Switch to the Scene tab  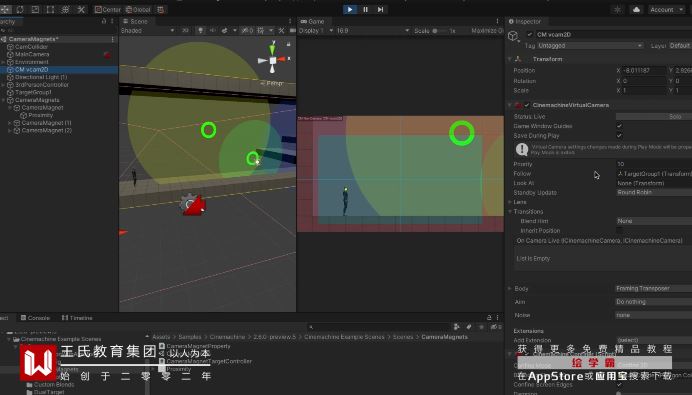point(135,21)
